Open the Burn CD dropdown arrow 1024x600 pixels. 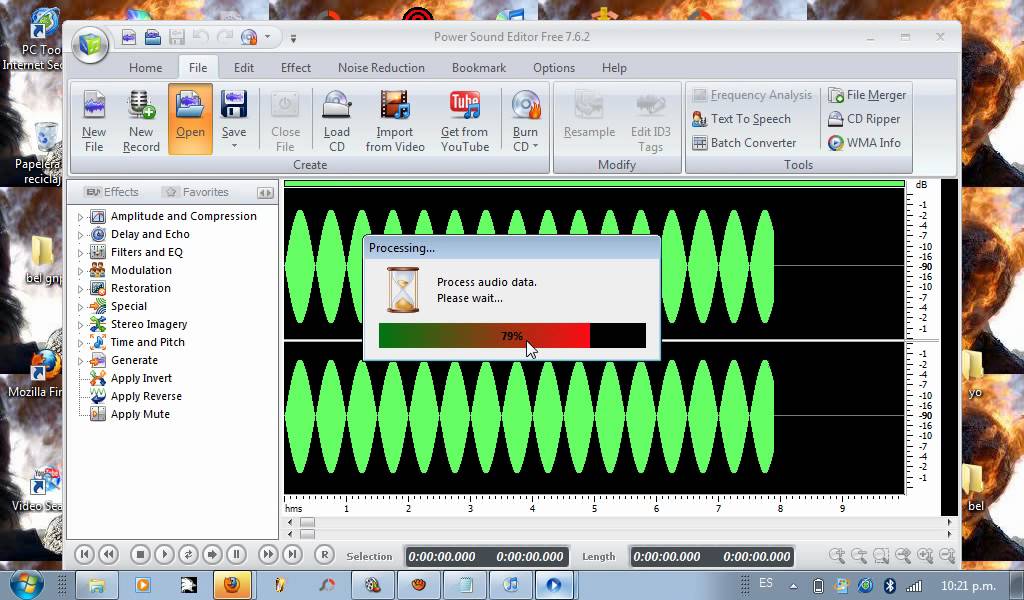tap(536, 146)
